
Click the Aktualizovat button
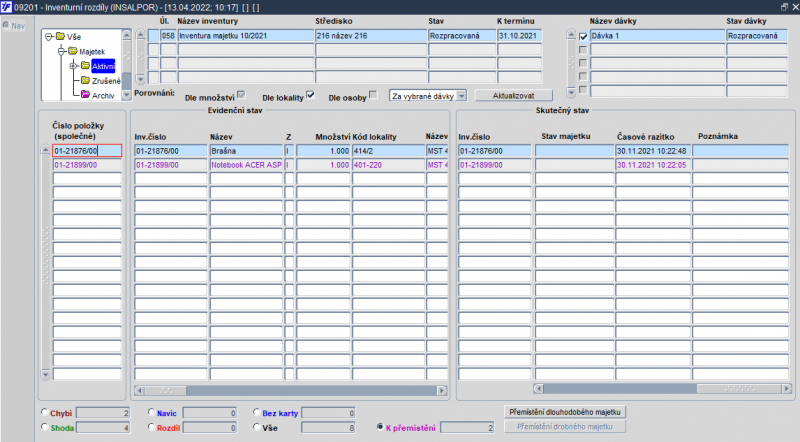(513, 95)
